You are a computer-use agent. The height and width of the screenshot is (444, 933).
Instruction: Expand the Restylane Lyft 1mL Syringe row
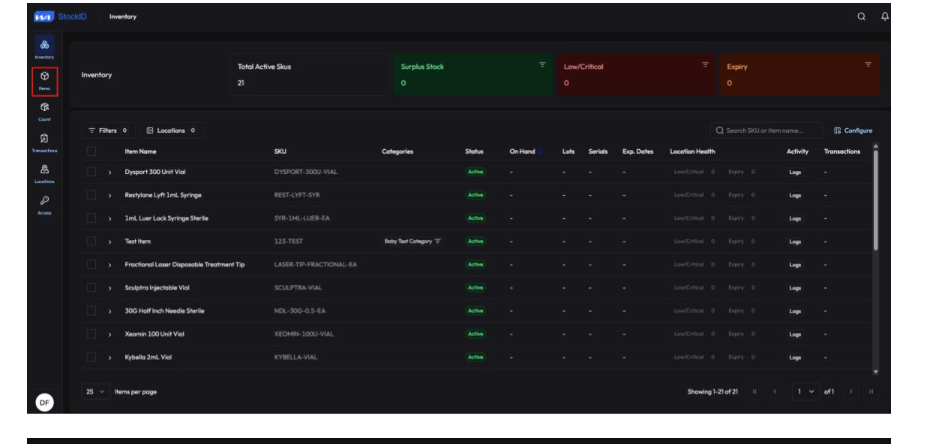(110, 195)
